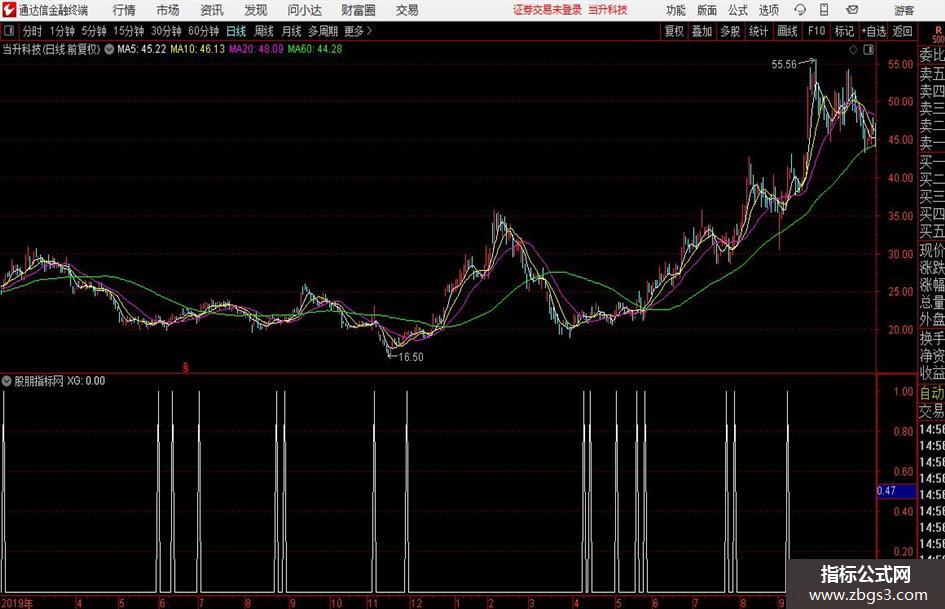Viewport: 945px width, 609px height.
Task: Switch to the 1分钟 period tab
Action: 62,31
